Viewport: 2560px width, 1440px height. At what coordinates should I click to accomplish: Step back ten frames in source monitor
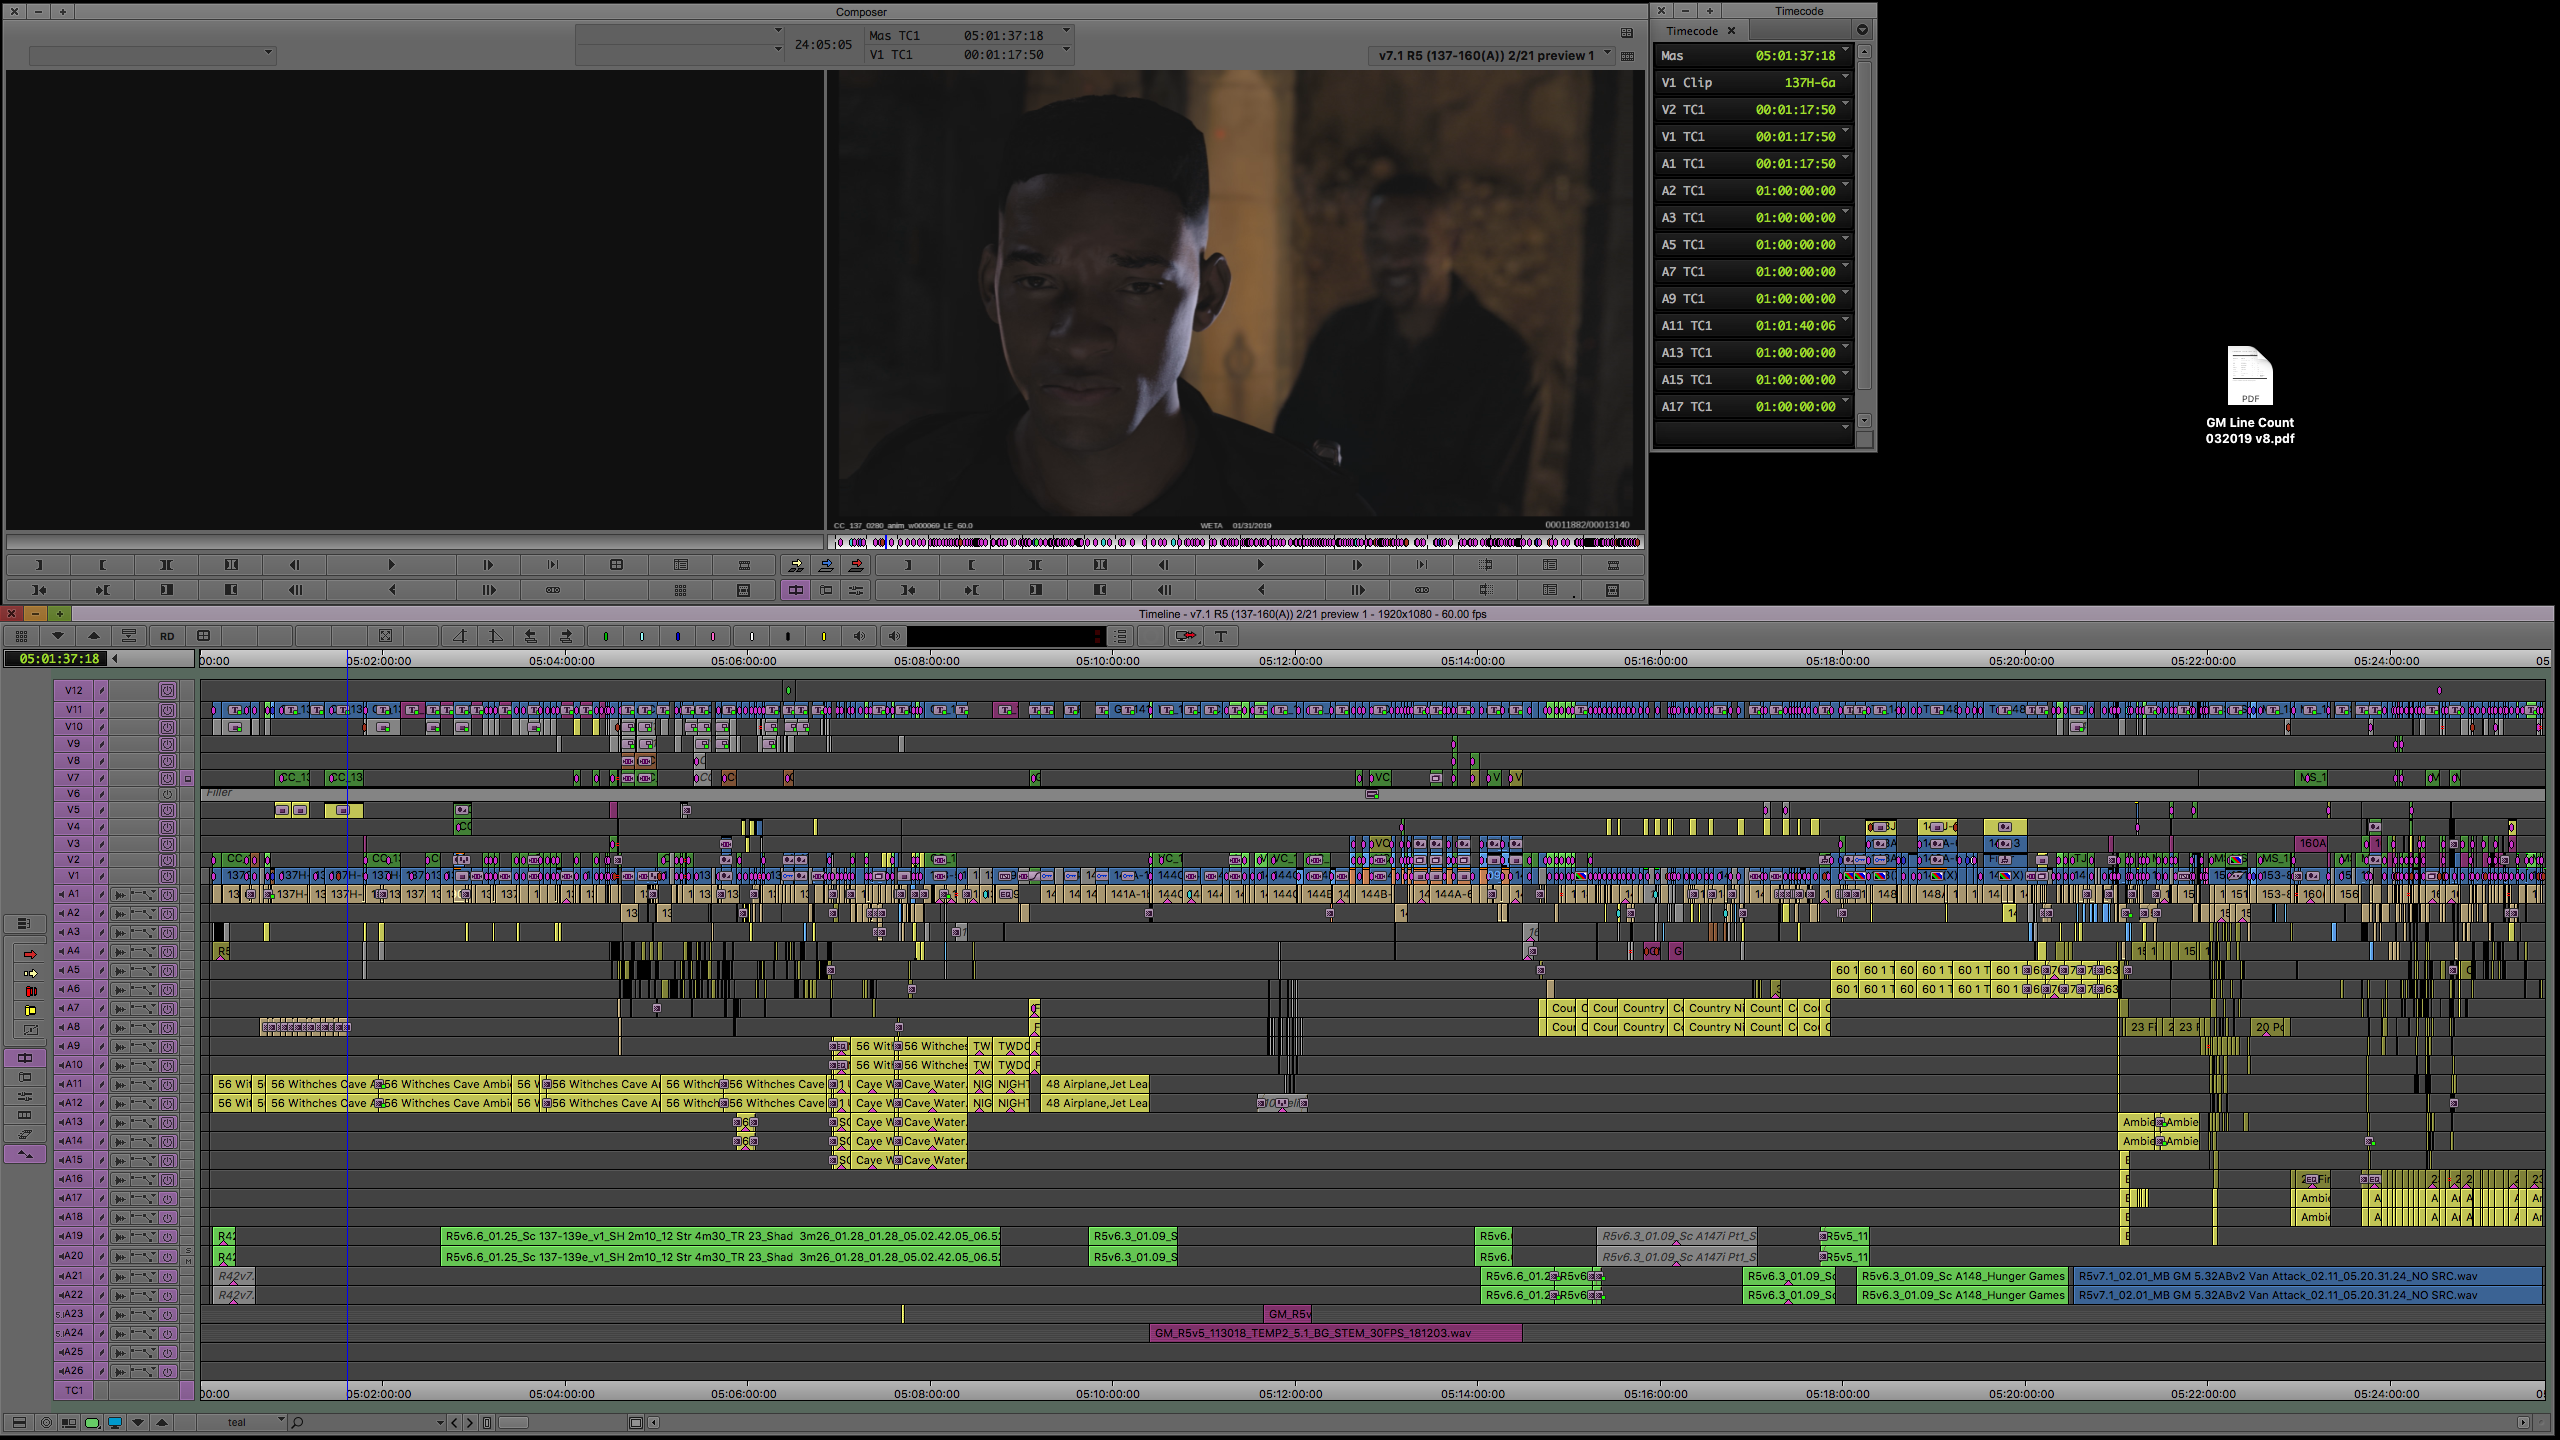click(295, 590)
